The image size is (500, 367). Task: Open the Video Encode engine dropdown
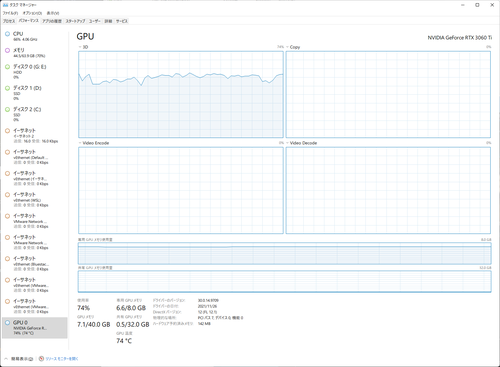(x=94, y=143)
